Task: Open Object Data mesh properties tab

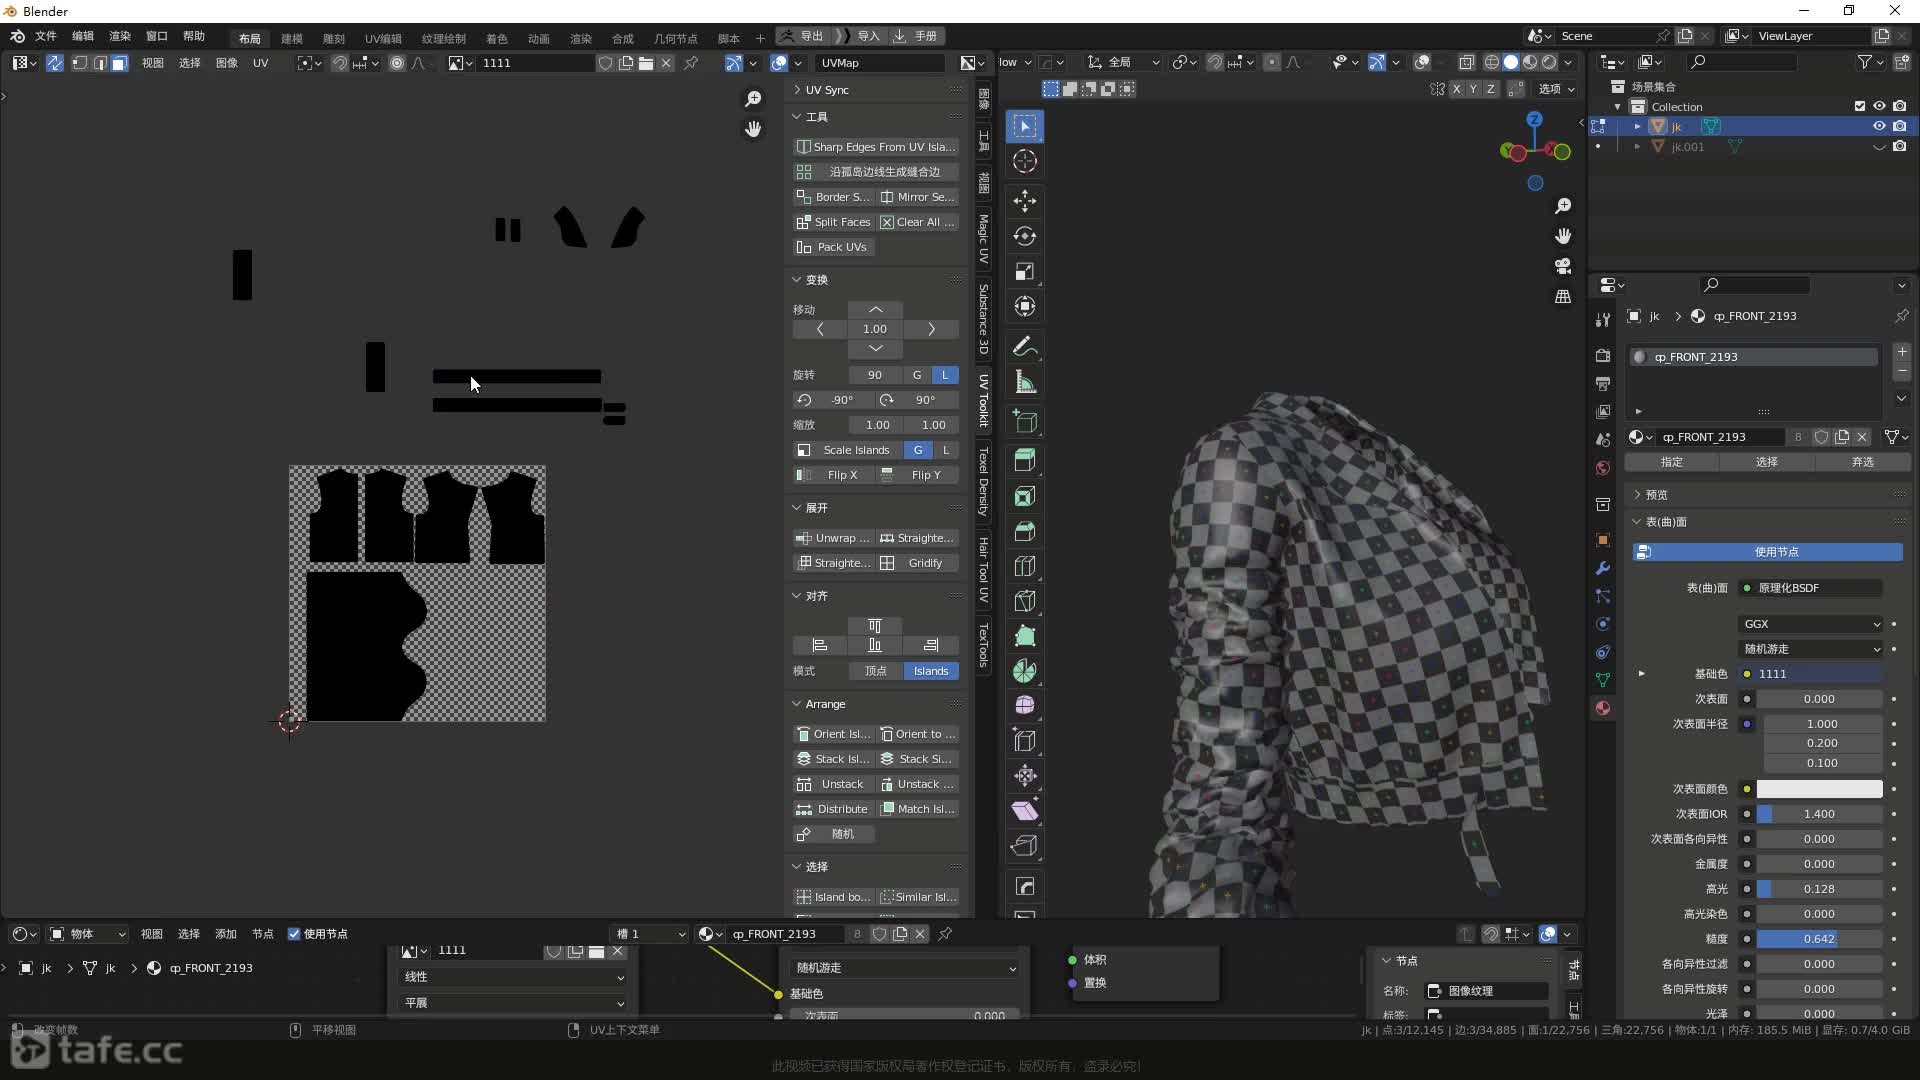Action: 1603,680
